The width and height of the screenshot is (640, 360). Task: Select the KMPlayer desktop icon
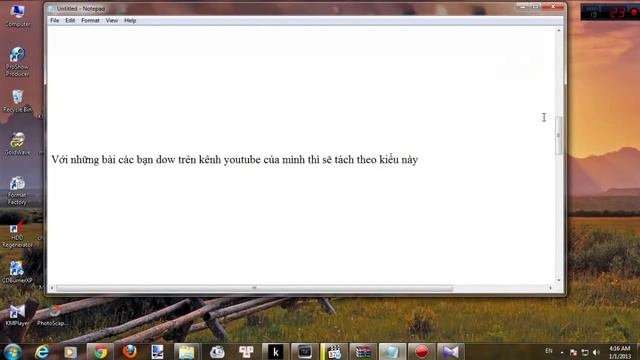click(x=17, y=315)
